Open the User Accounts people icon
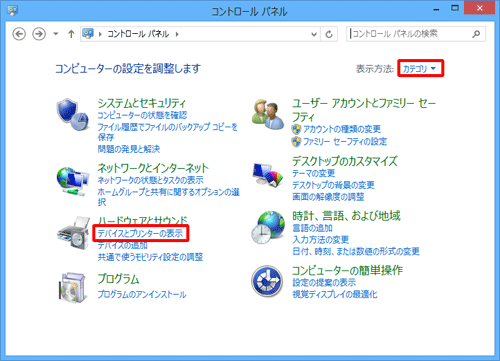The image size is (500, 361). pos(268,114)
